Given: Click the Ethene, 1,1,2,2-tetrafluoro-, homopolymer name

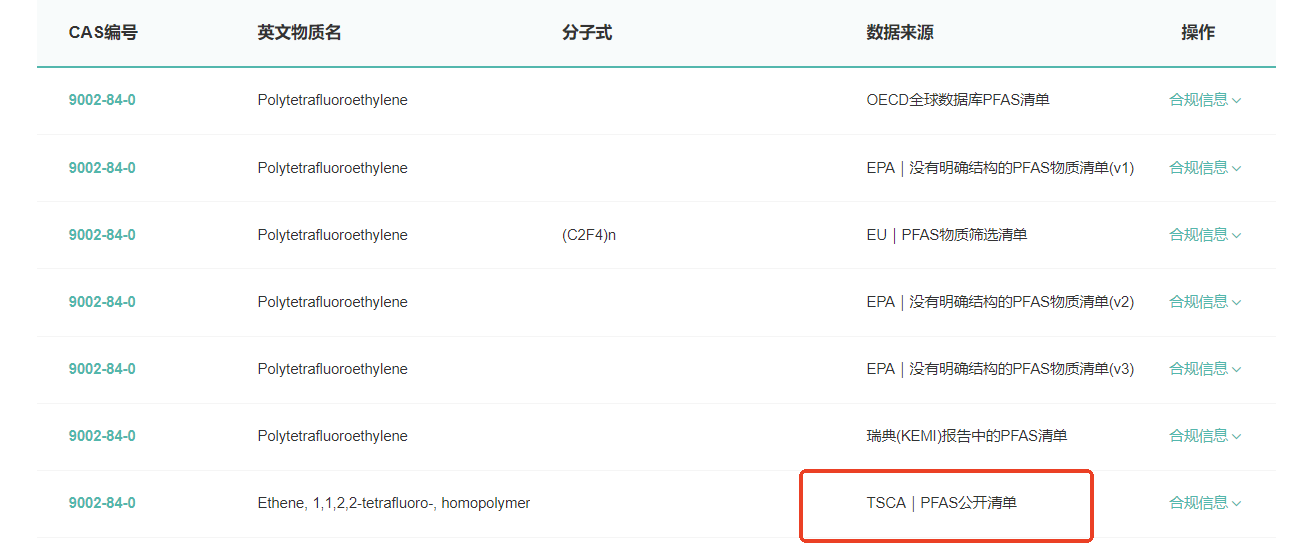Looking at the screenshot, I should [393, 503].
